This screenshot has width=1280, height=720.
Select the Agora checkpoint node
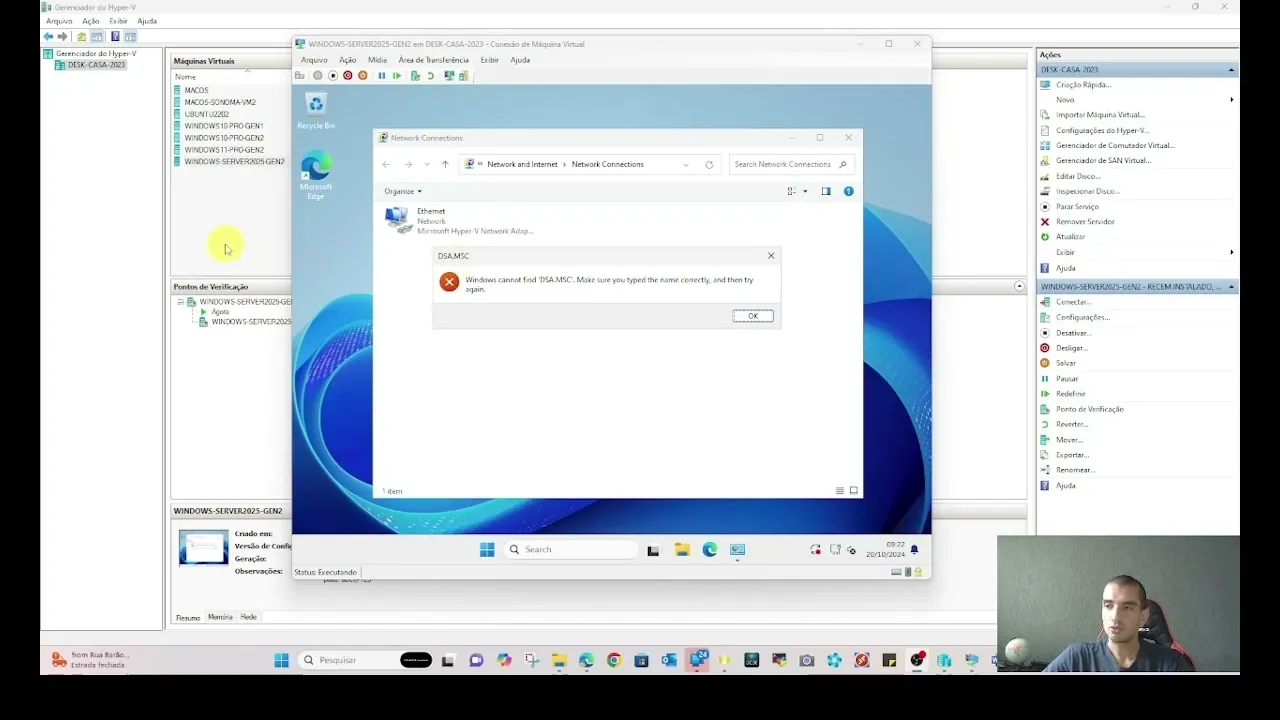click(x=220, y=312)
